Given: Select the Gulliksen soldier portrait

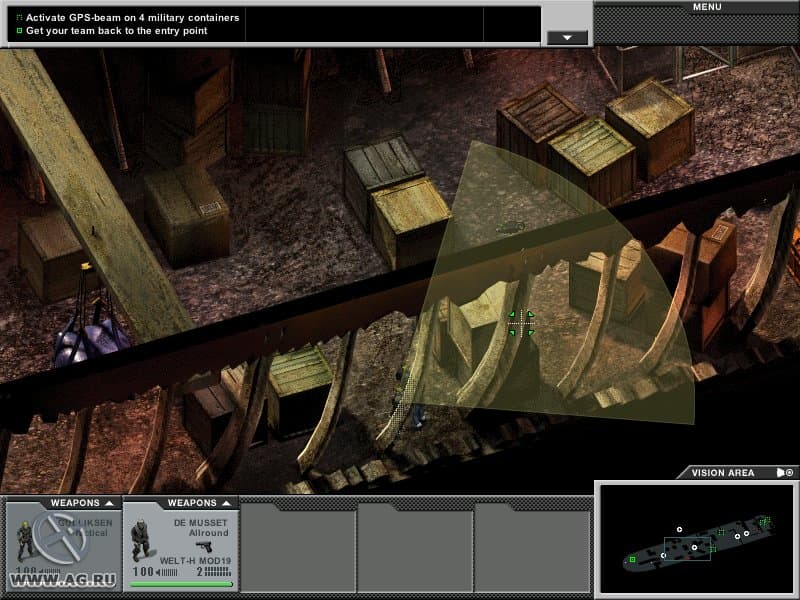Looking at the screenshot, I should [24, 541].
